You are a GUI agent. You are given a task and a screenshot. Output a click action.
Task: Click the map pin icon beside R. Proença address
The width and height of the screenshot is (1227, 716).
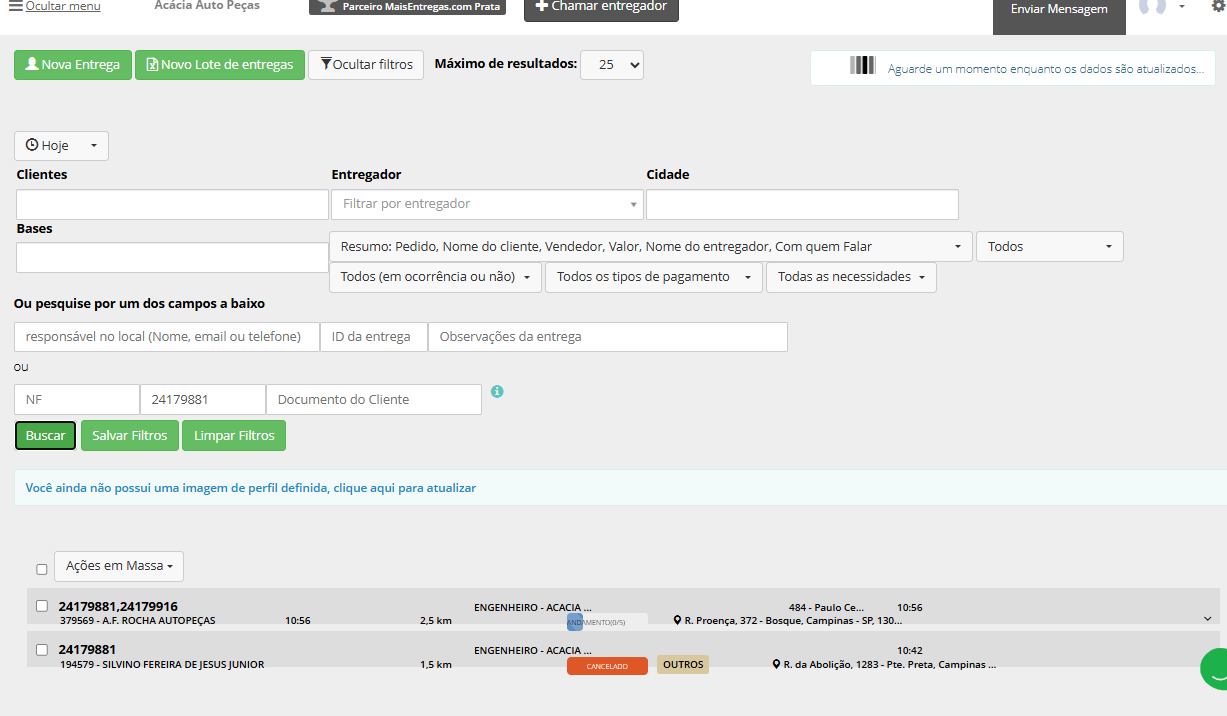pos(678,621)
